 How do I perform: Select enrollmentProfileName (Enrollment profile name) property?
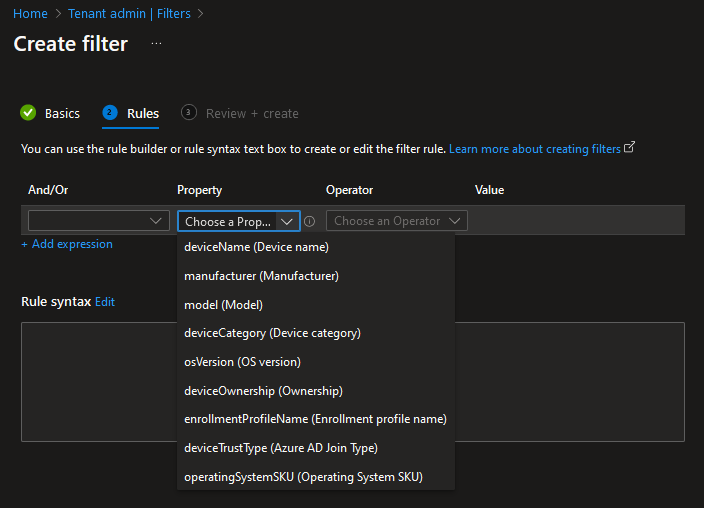(316, 419)
